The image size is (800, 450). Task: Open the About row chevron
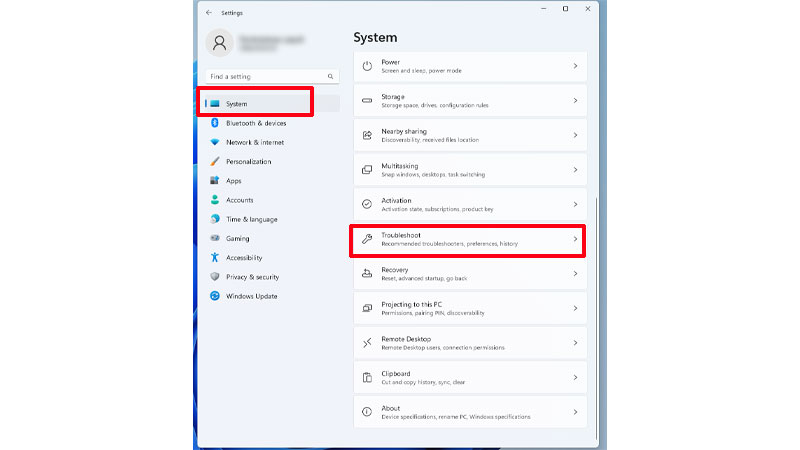coord(575,412)
